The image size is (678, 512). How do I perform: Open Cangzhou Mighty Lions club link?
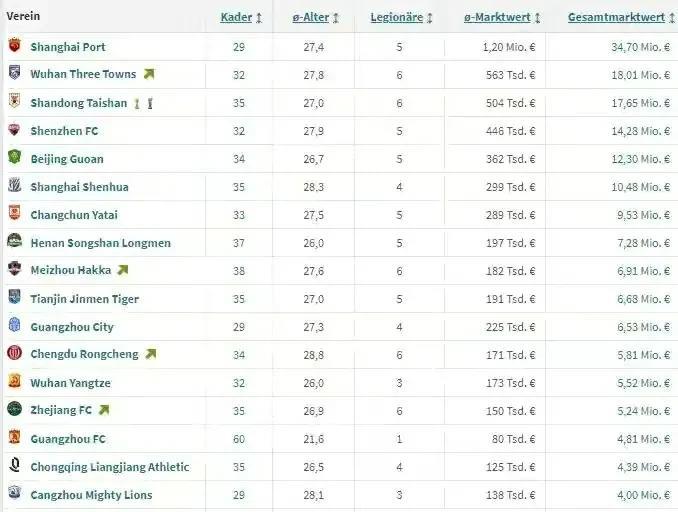coord(91,495)
